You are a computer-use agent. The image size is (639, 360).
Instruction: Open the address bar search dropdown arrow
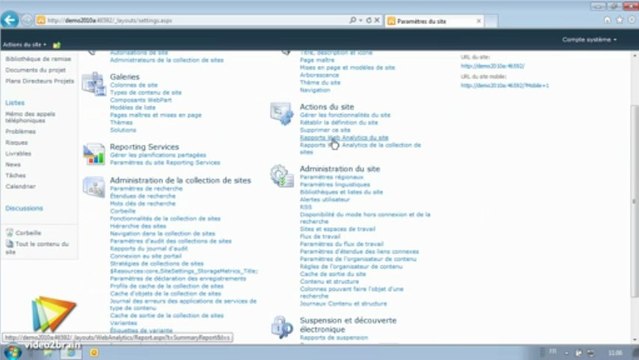(x=361, y=20)
